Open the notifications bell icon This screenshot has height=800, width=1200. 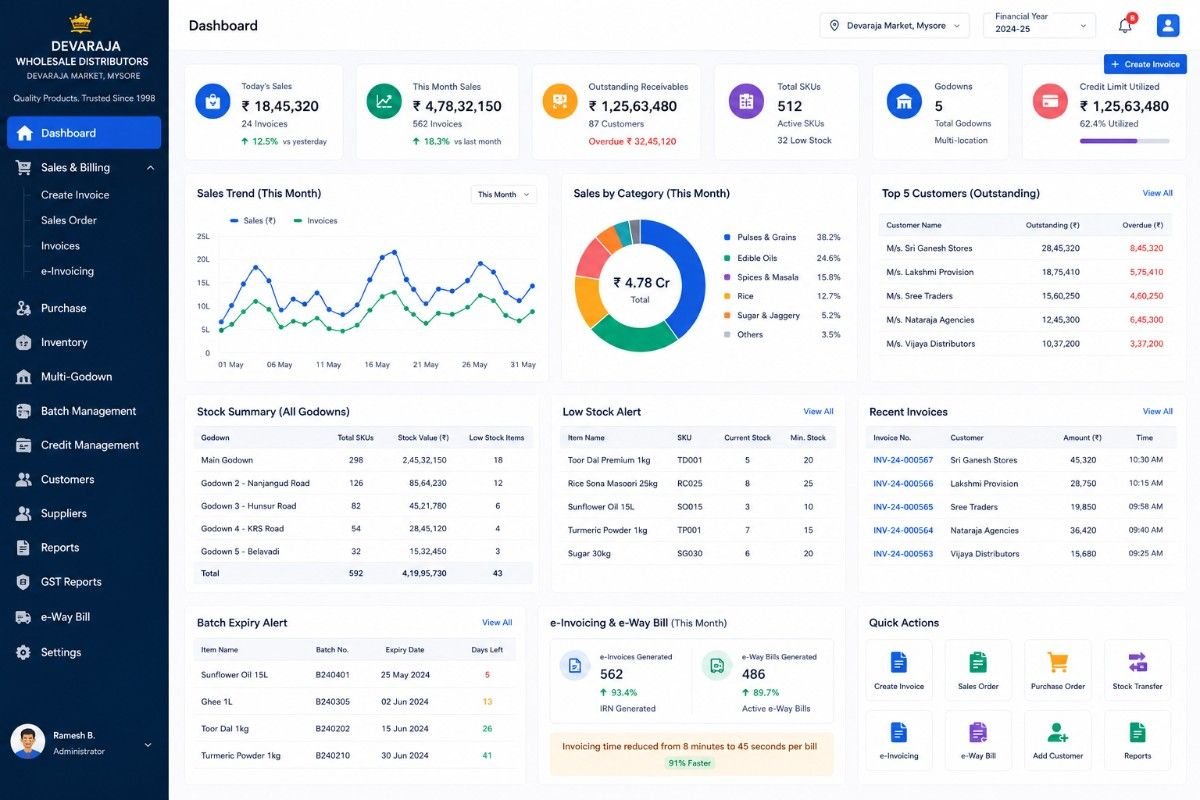[x=1125, y=25]
